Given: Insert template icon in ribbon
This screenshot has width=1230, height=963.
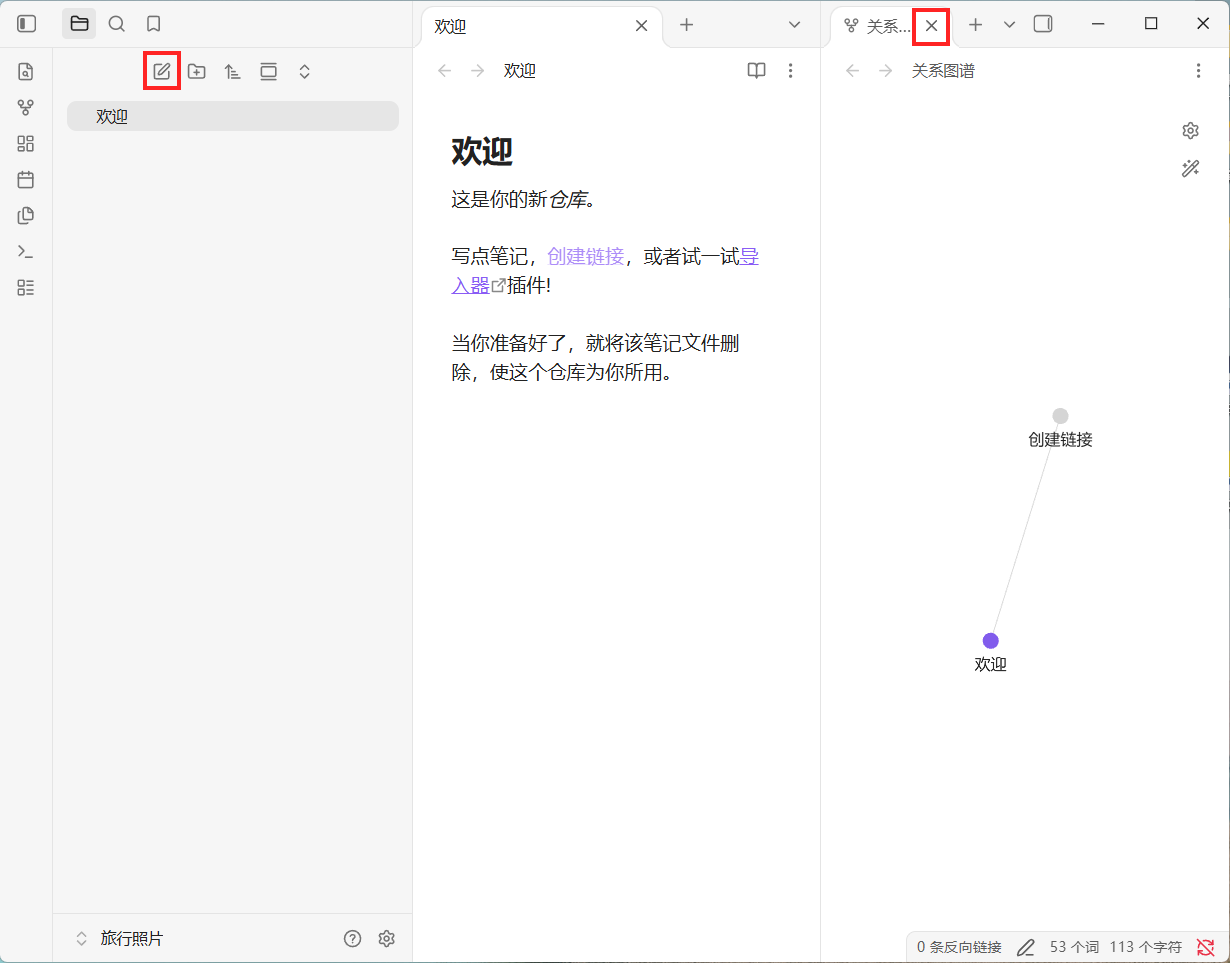Looking at the screenshot, I should (x=26, y=216).
